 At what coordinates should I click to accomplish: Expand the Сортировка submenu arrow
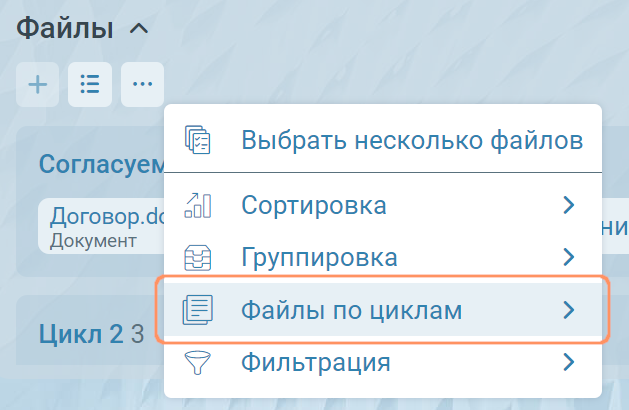[x=569, y=206]
